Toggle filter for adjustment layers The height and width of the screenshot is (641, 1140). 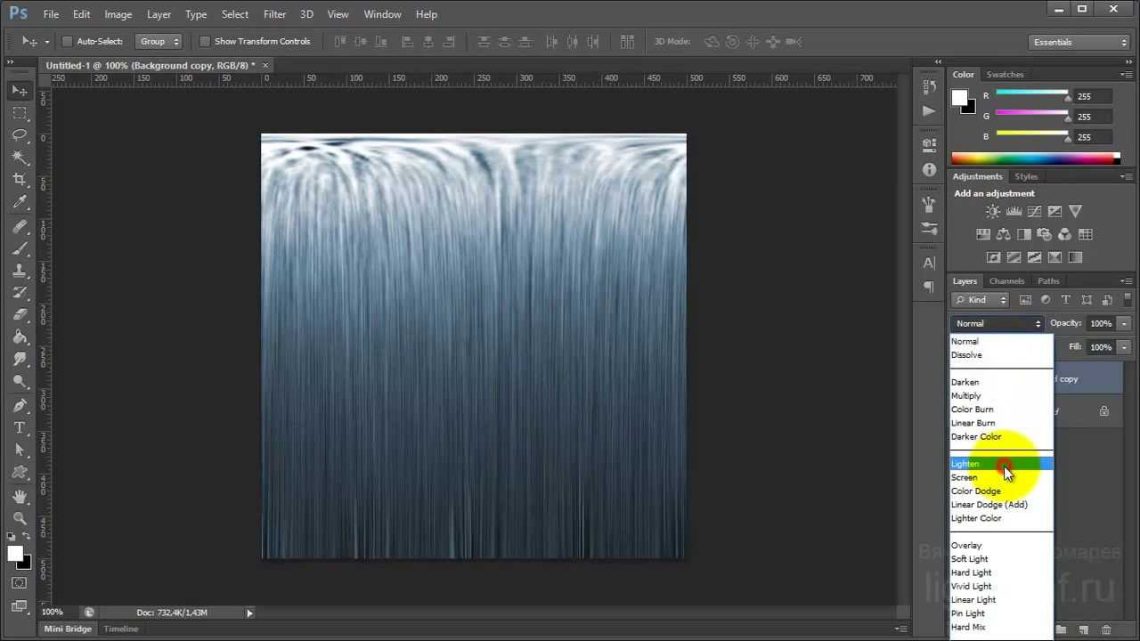(x=1045, y=300)
